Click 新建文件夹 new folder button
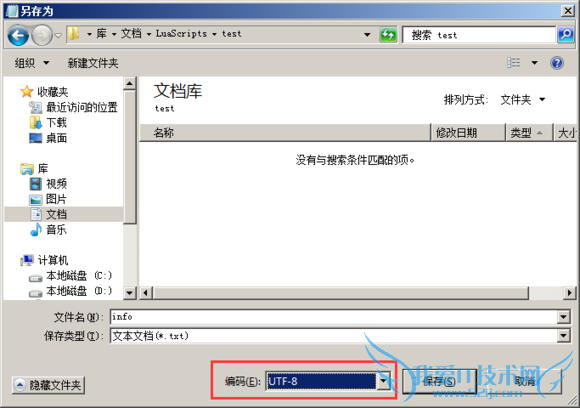 click(x=93, y=63)
